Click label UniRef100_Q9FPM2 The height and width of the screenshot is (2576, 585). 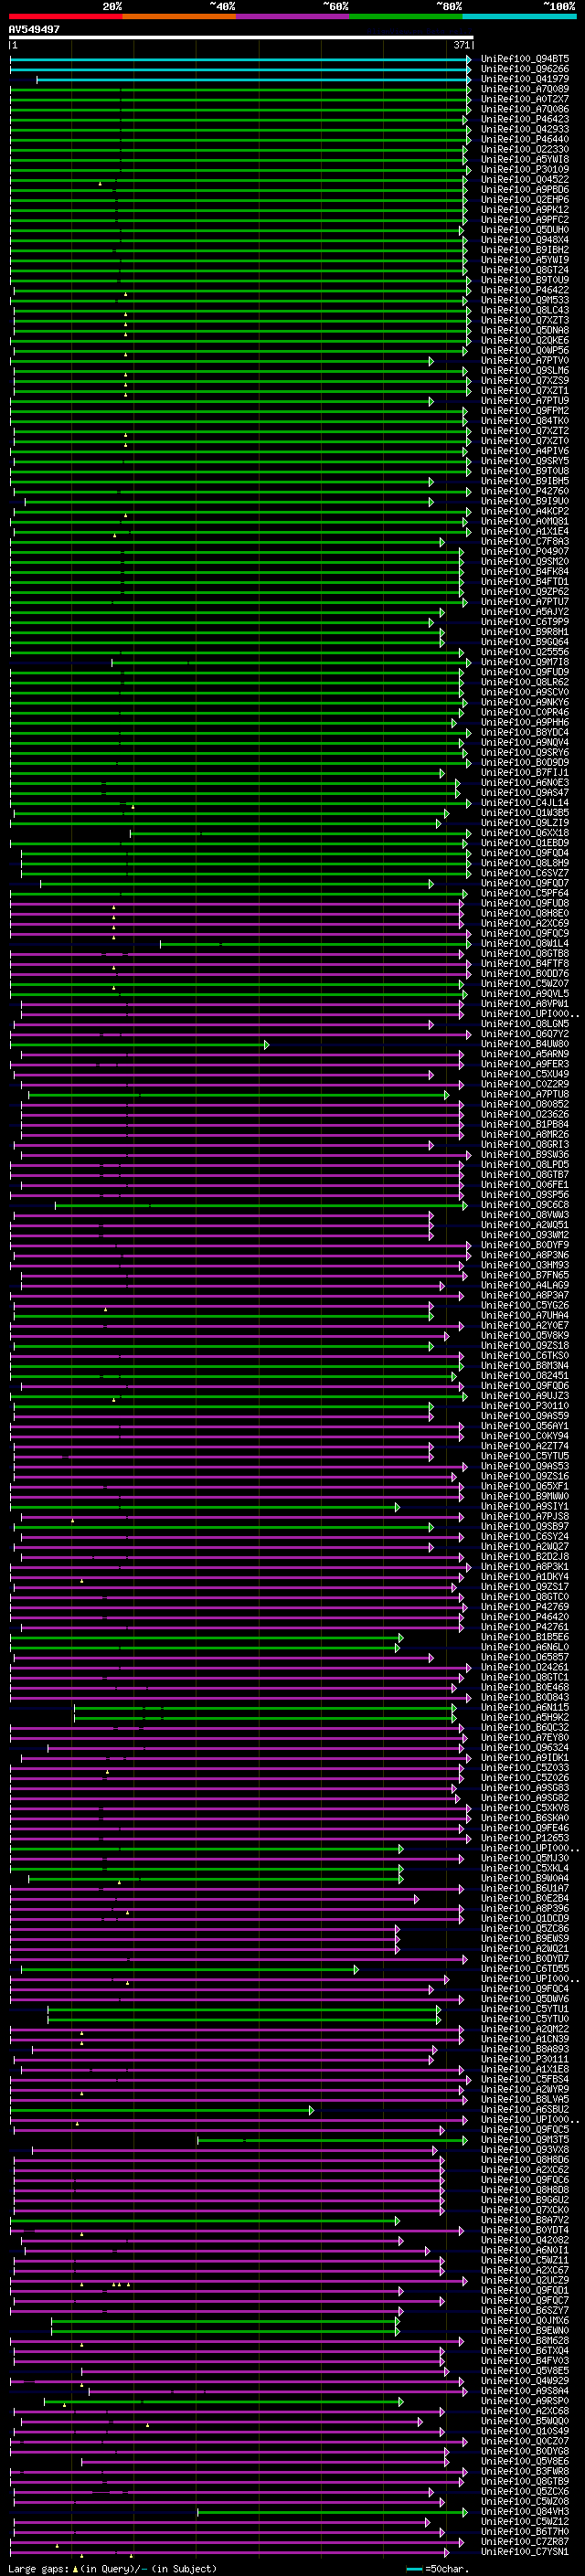click(525, 411)
